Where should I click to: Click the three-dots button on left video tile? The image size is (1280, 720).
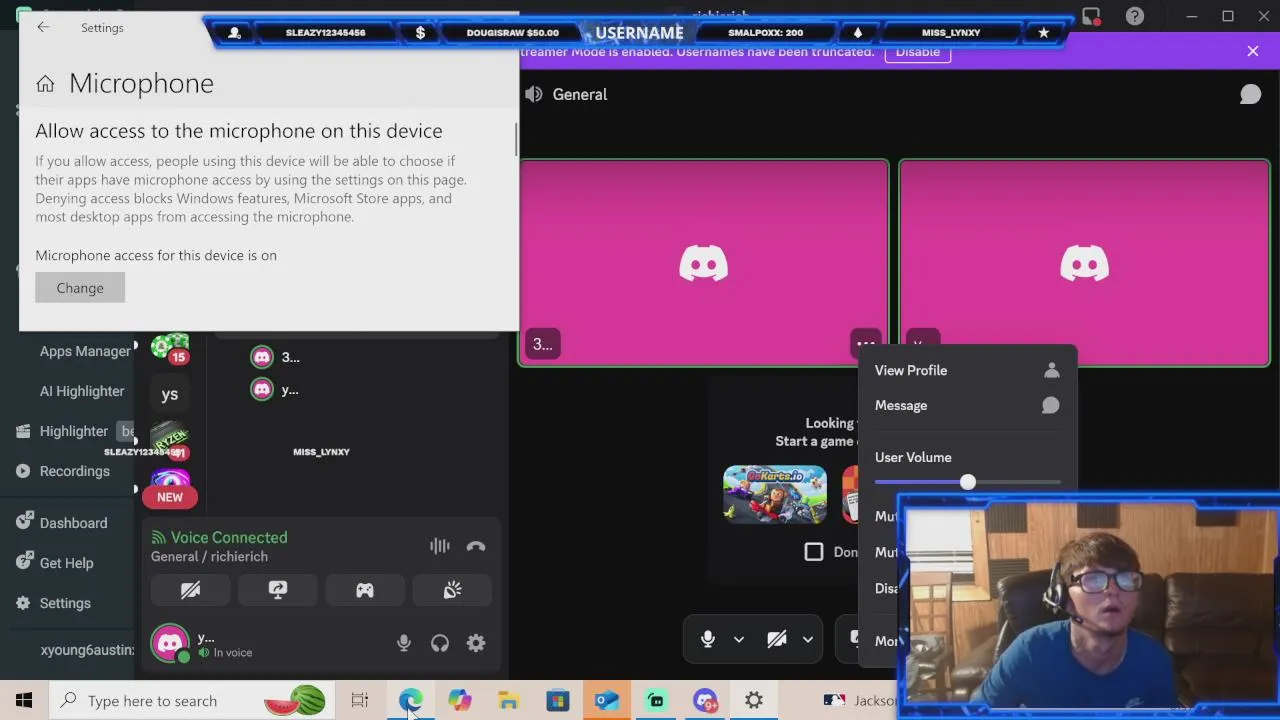[866, 344]
